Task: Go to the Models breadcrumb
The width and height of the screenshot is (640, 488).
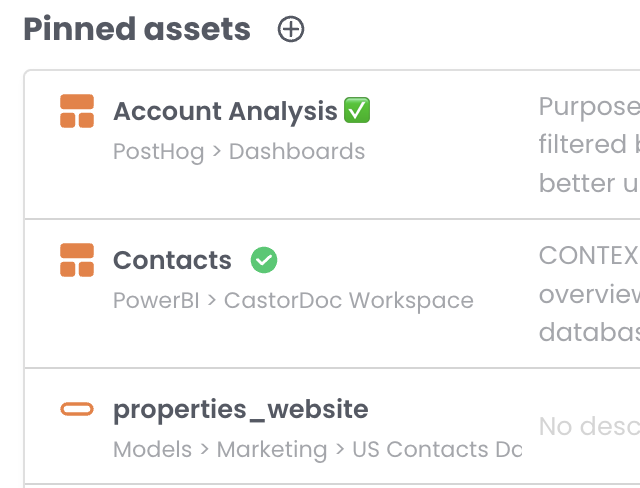Action: [x=151, y=450]
